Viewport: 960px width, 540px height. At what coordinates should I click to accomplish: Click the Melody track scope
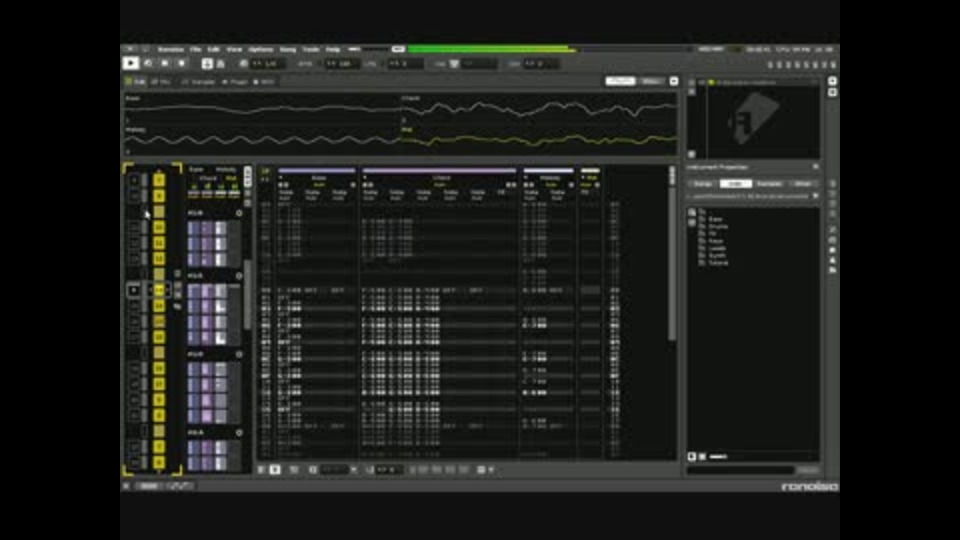click(261, 140)
